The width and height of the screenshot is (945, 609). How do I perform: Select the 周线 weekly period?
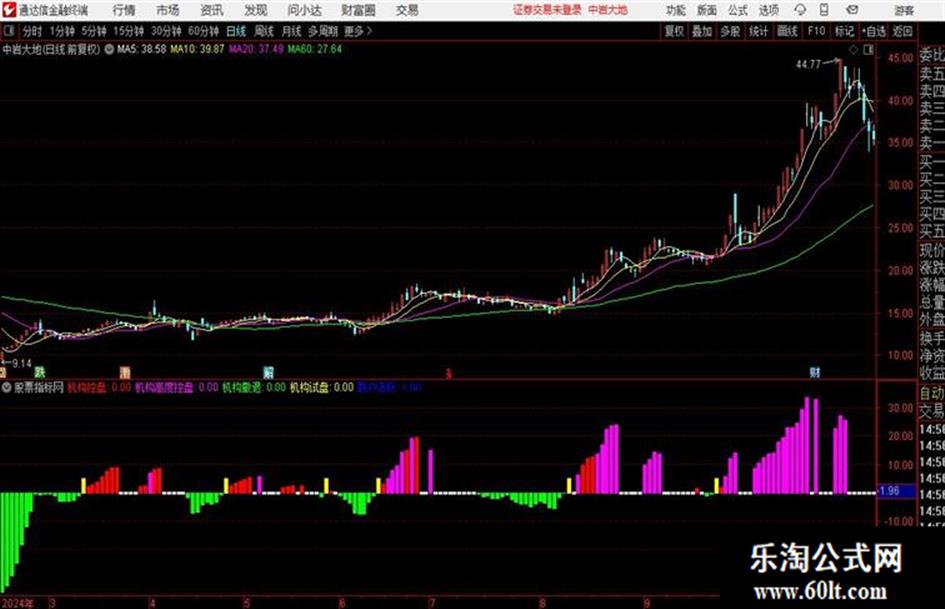point(264,31)
